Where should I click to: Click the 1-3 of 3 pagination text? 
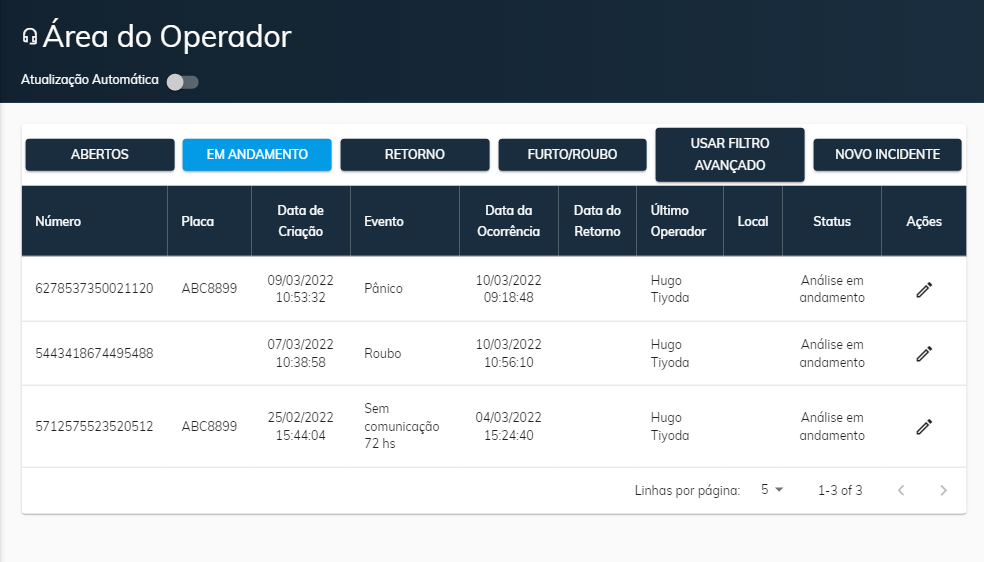840,490
